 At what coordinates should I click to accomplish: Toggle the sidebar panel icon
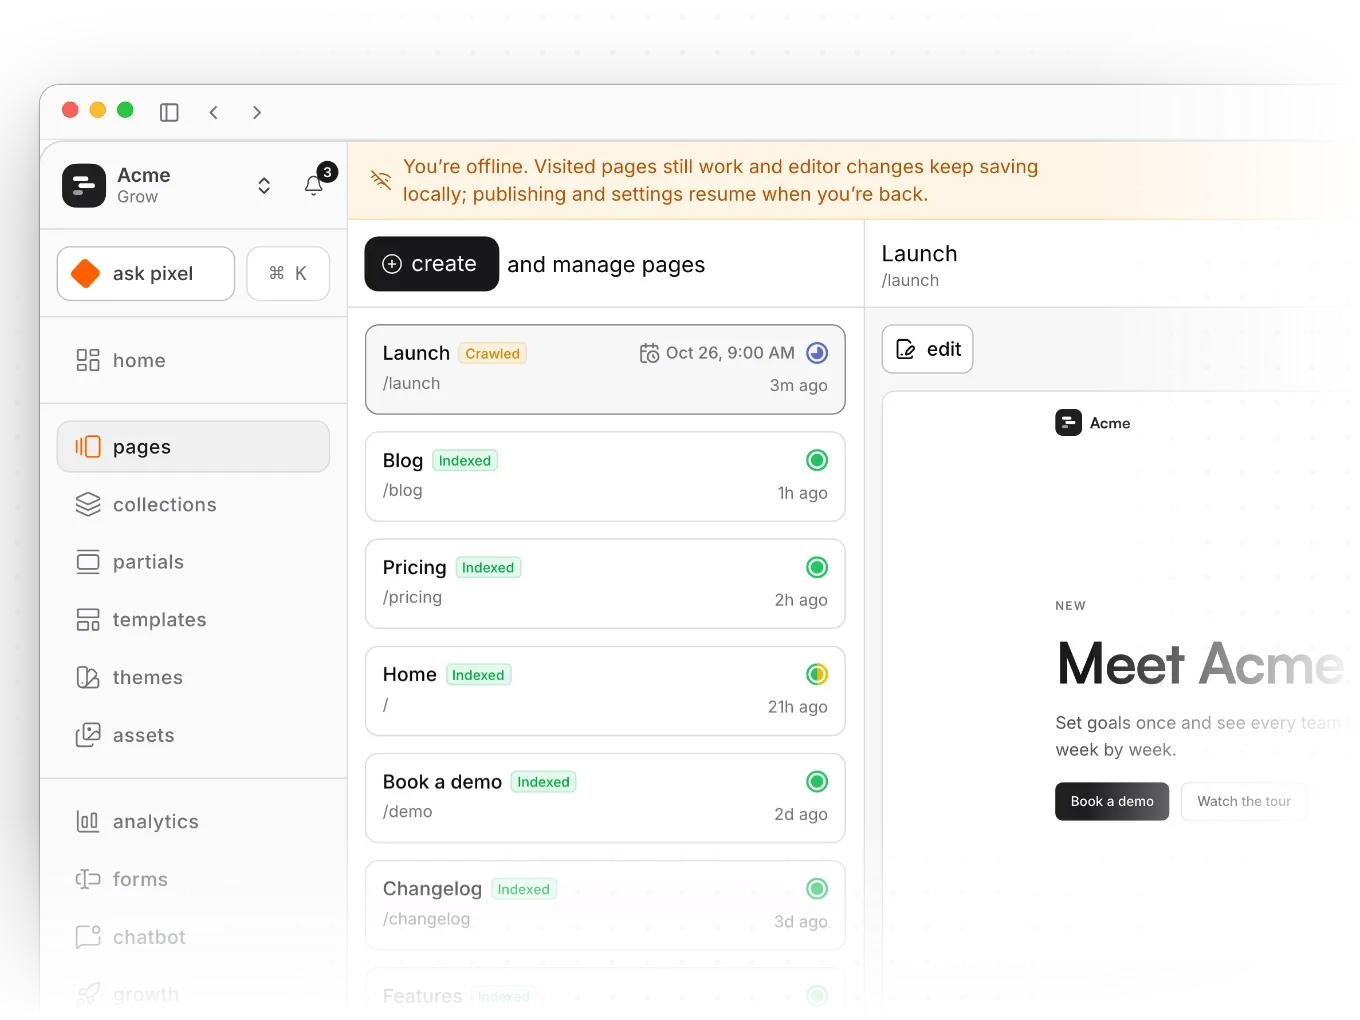click(x=169, y=112)
